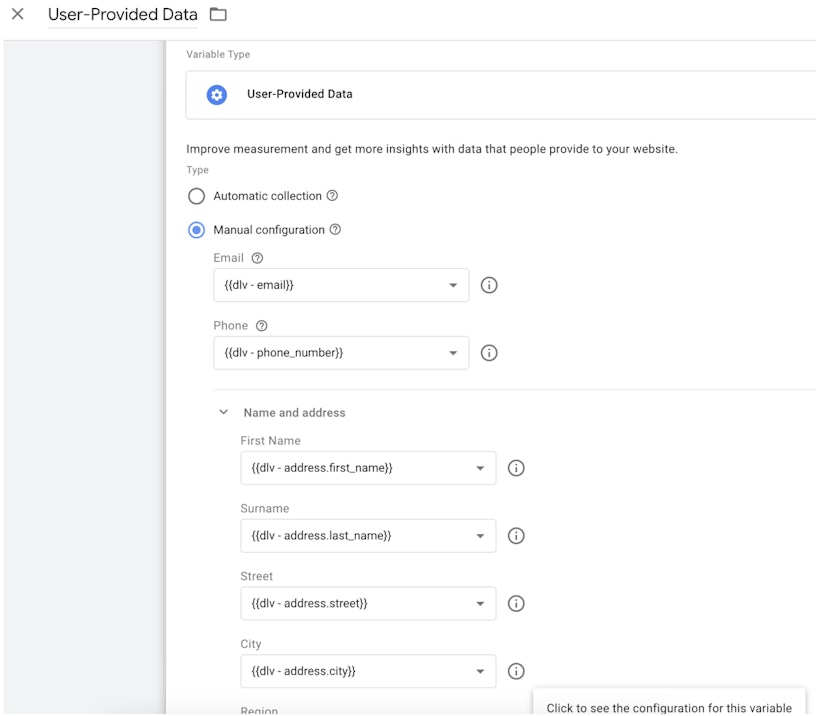Open help icon next to Automatic collection

pyautogui.click(x=332, y=196)
